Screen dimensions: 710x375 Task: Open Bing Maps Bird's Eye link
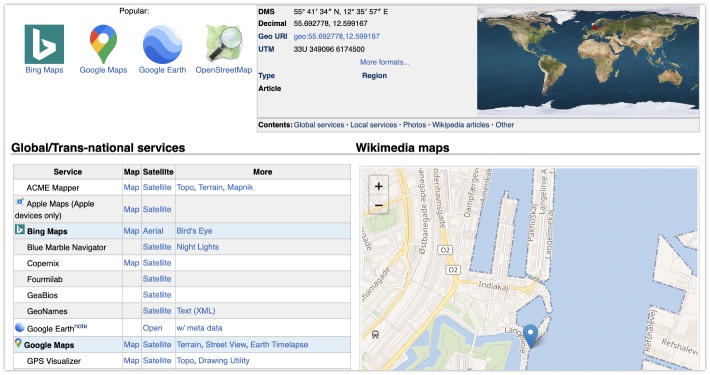[194, 231]
